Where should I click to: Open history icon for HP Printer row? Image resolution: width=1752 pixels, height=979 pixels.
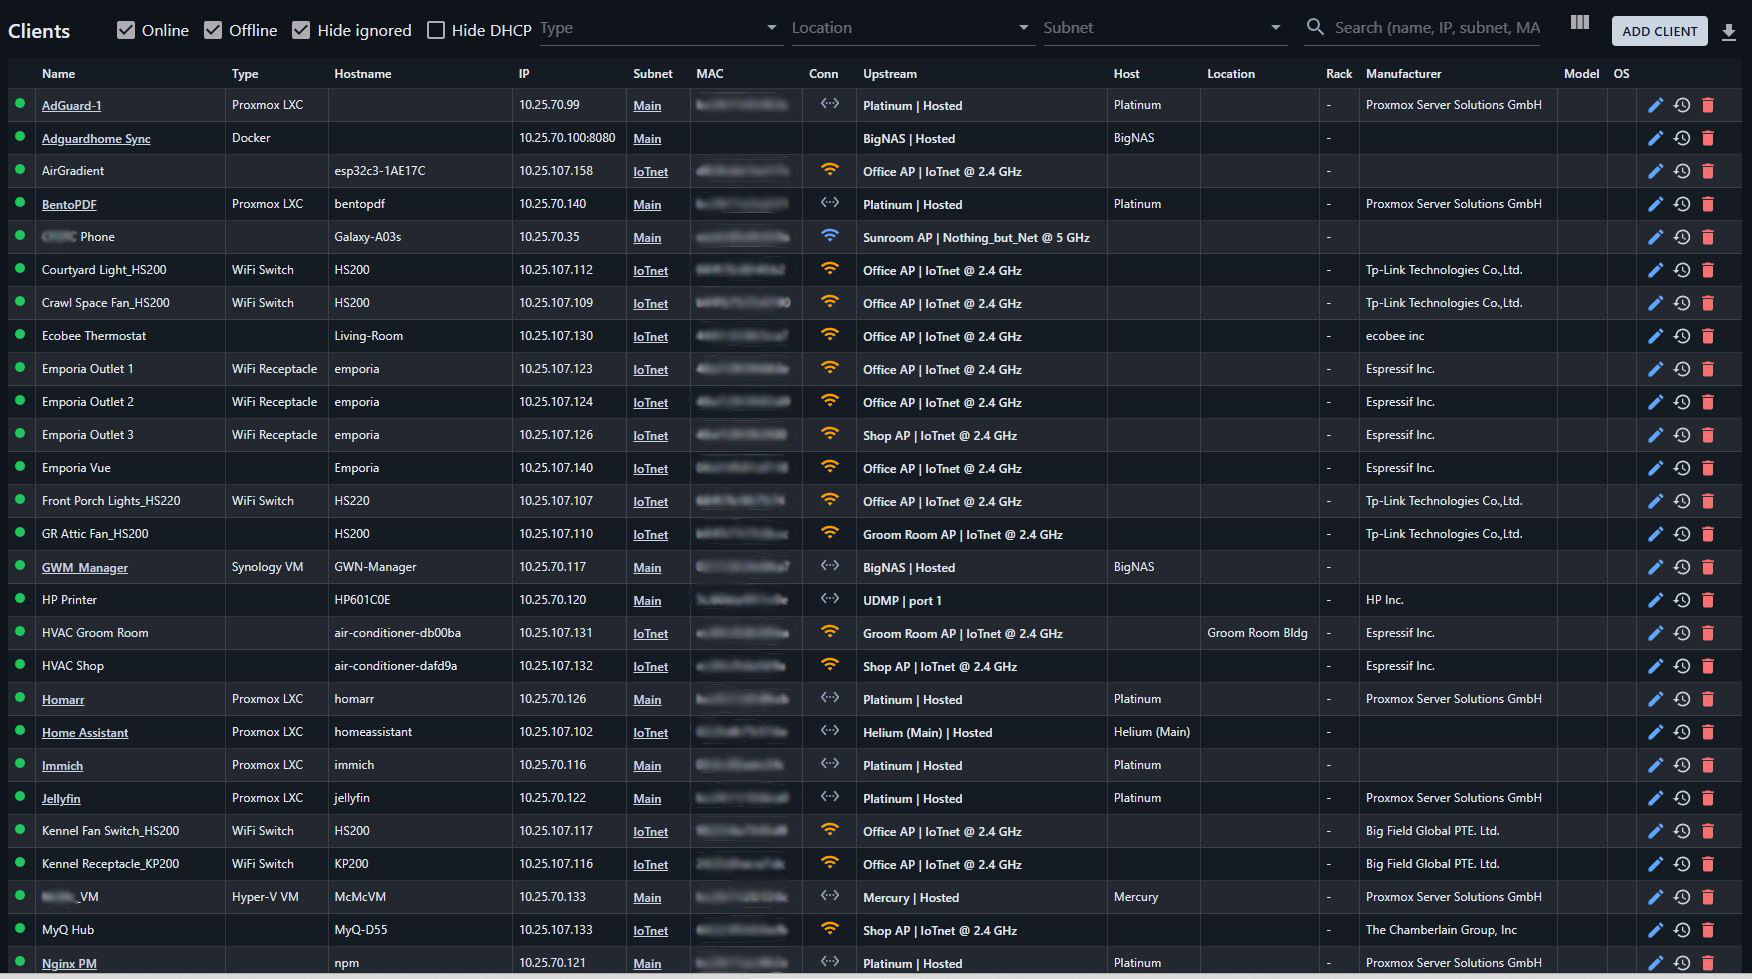point(1682,600)
